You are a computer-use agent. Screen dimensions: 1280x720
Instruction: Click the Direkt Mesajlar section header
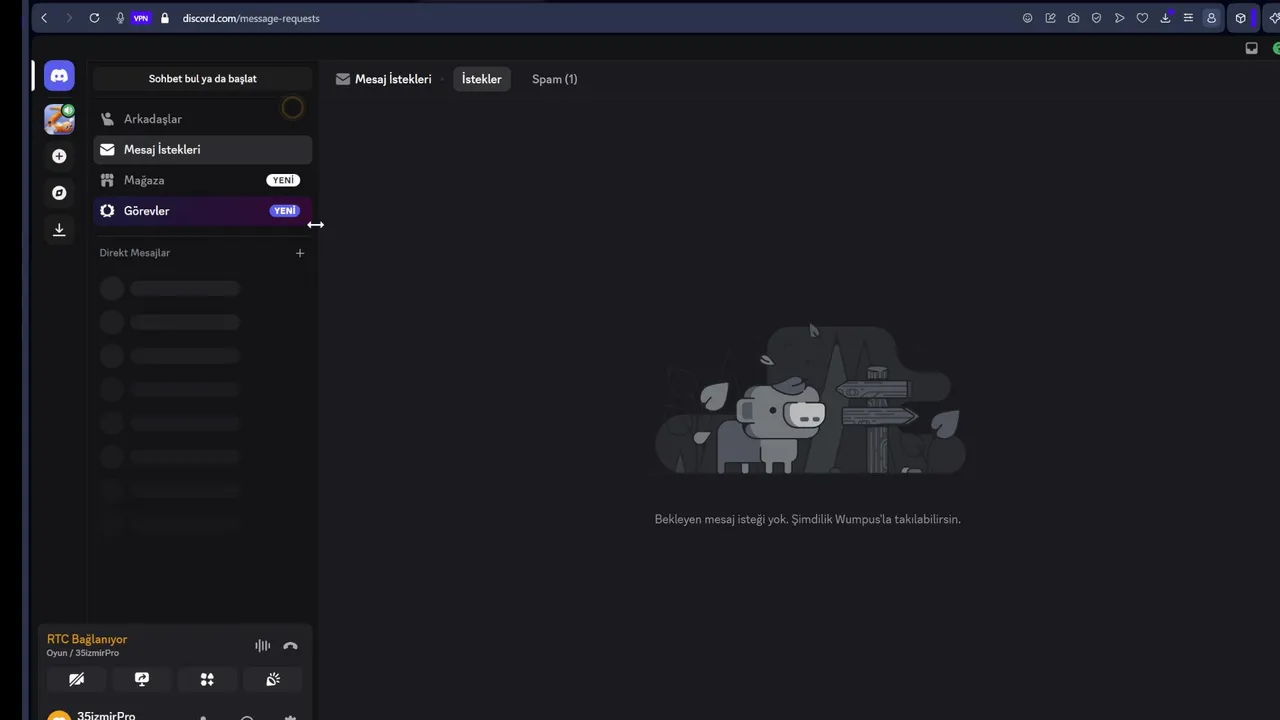[x=135, y=253]
